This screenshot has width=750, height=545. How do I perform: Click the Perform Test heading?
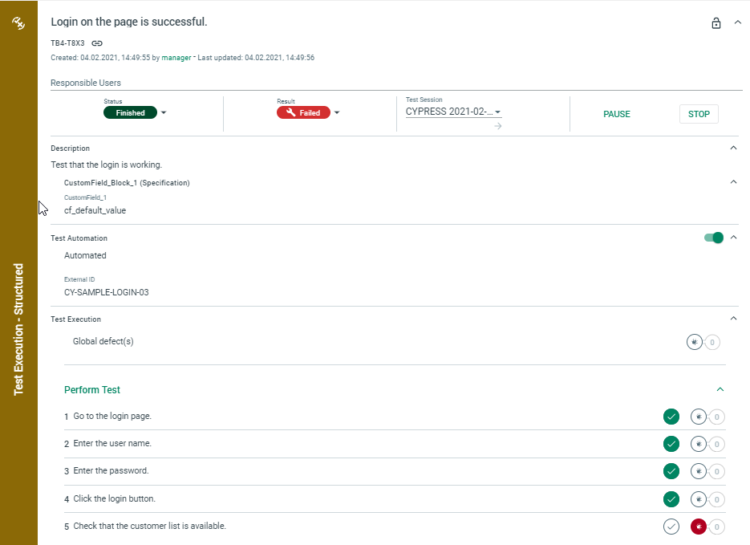click(x=92, y=390)
